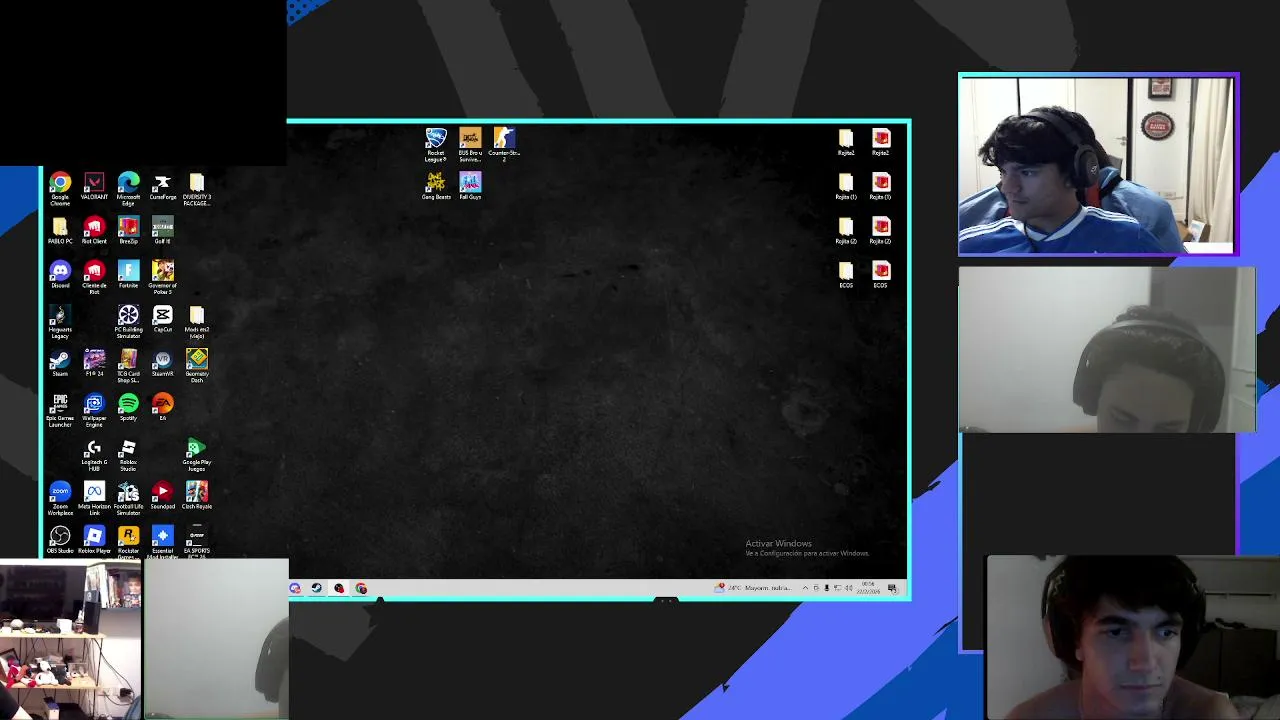Select the bottom-right shirtless webcam feed

[1132, 638]
